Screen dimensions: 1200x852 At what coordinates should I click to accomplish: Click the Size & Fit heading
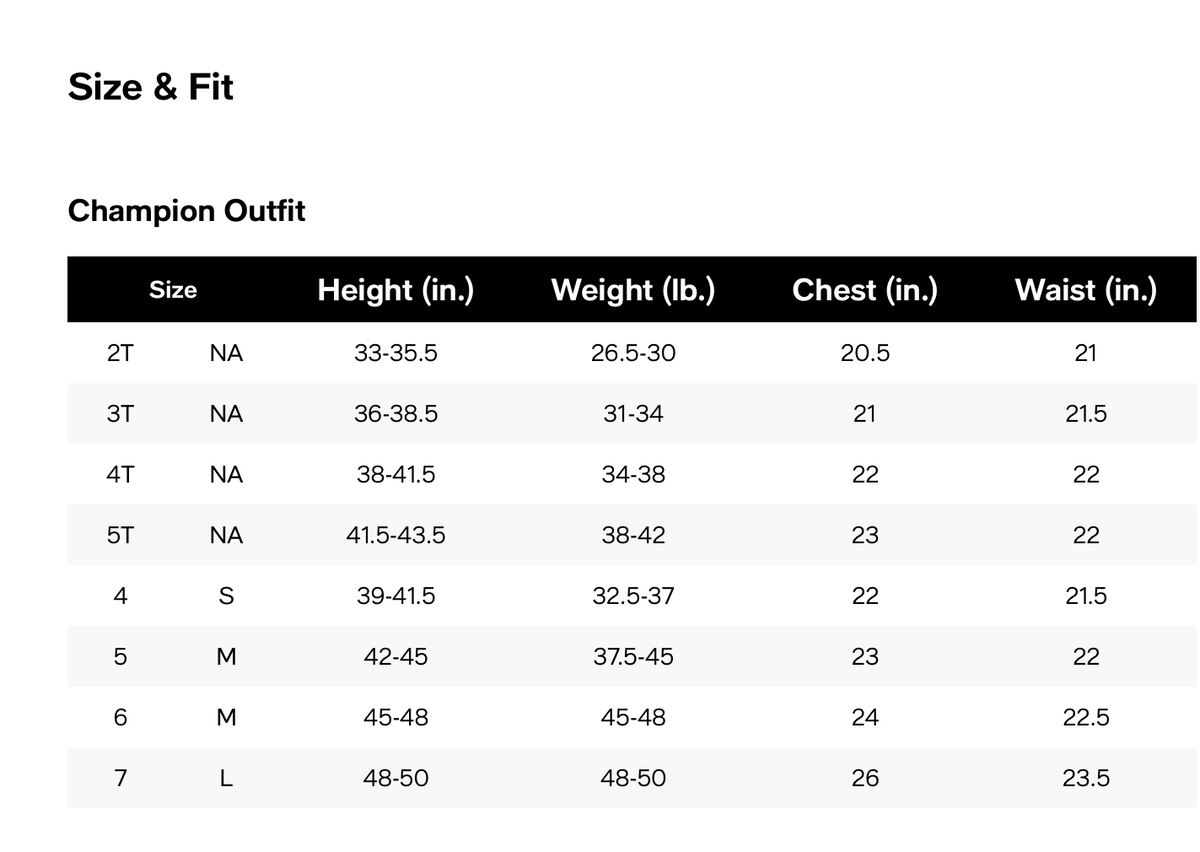coord(151,87)
